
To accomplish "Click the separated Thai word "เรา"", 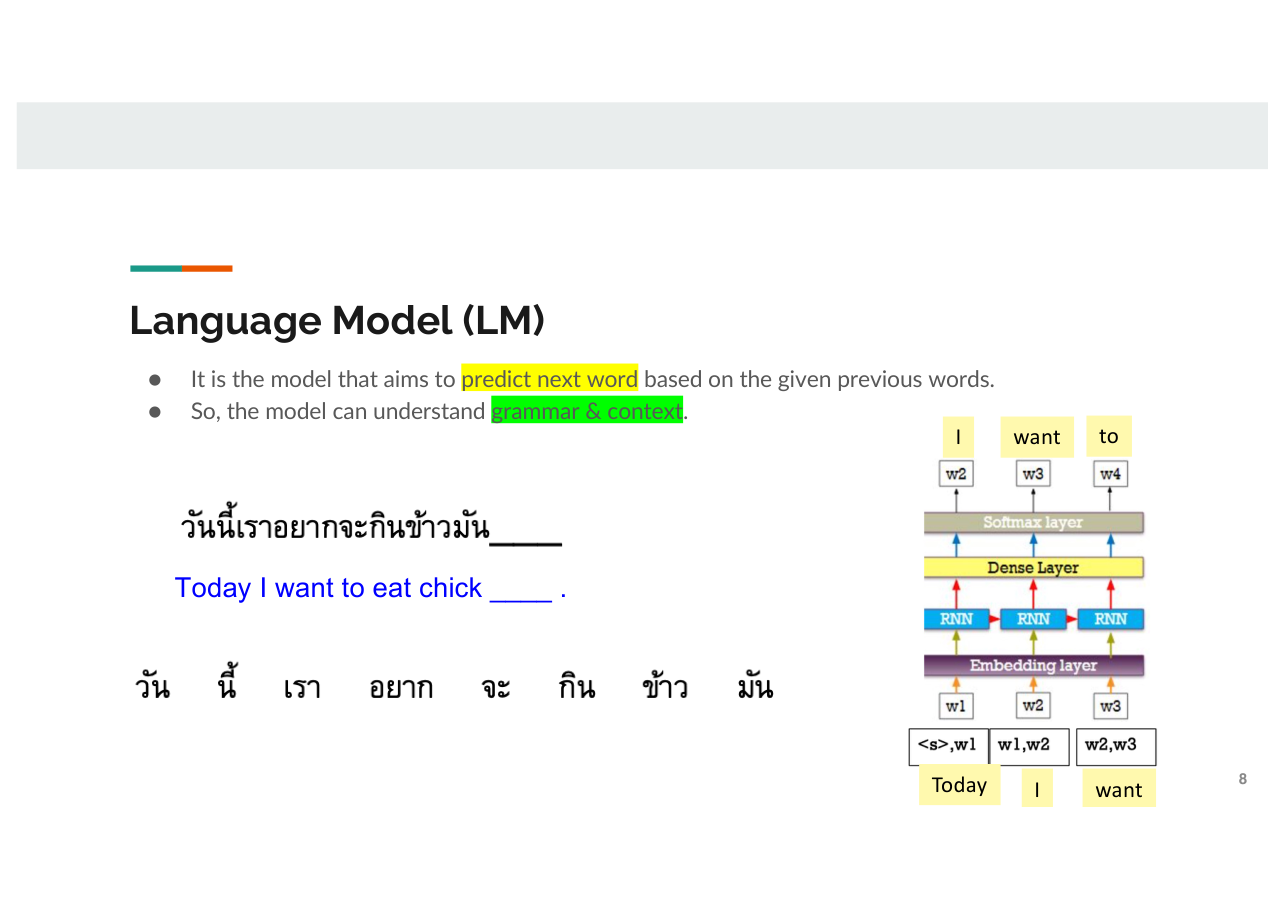I will [302, 689].
